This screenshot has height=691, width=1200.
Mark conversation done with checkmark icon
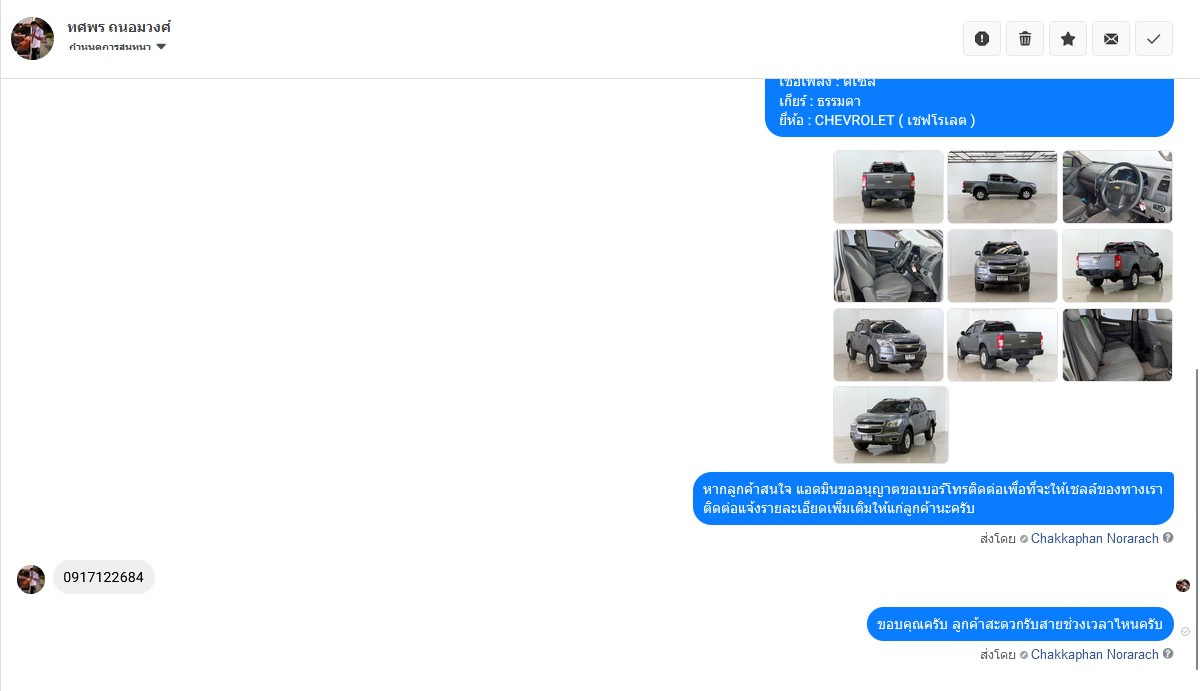tap(1154, 38)
